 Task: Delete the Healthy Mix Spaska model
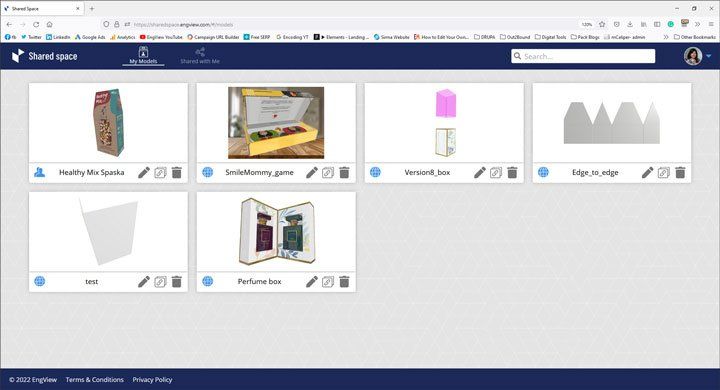(176, 173)
